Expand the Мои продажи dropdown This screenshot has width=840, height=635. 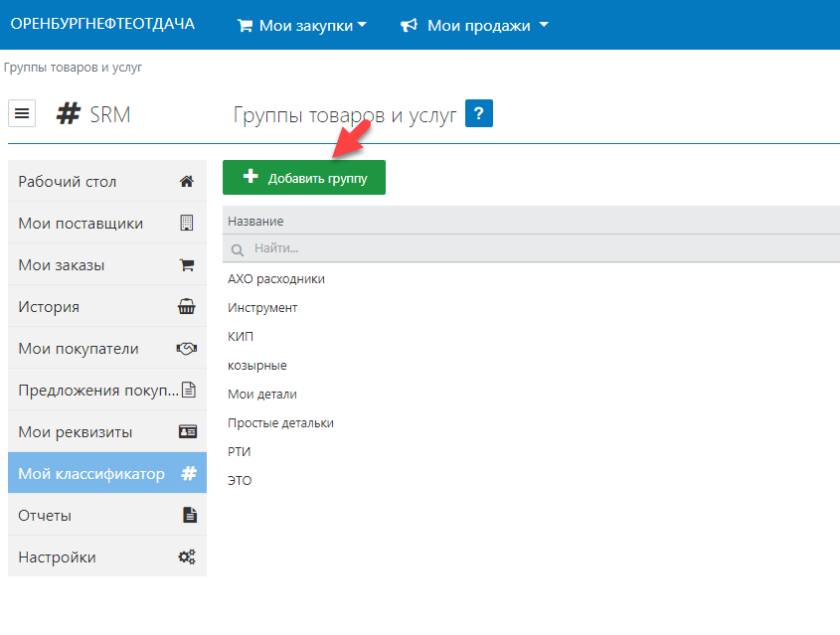pyautogui.click(x=475, y=26)
